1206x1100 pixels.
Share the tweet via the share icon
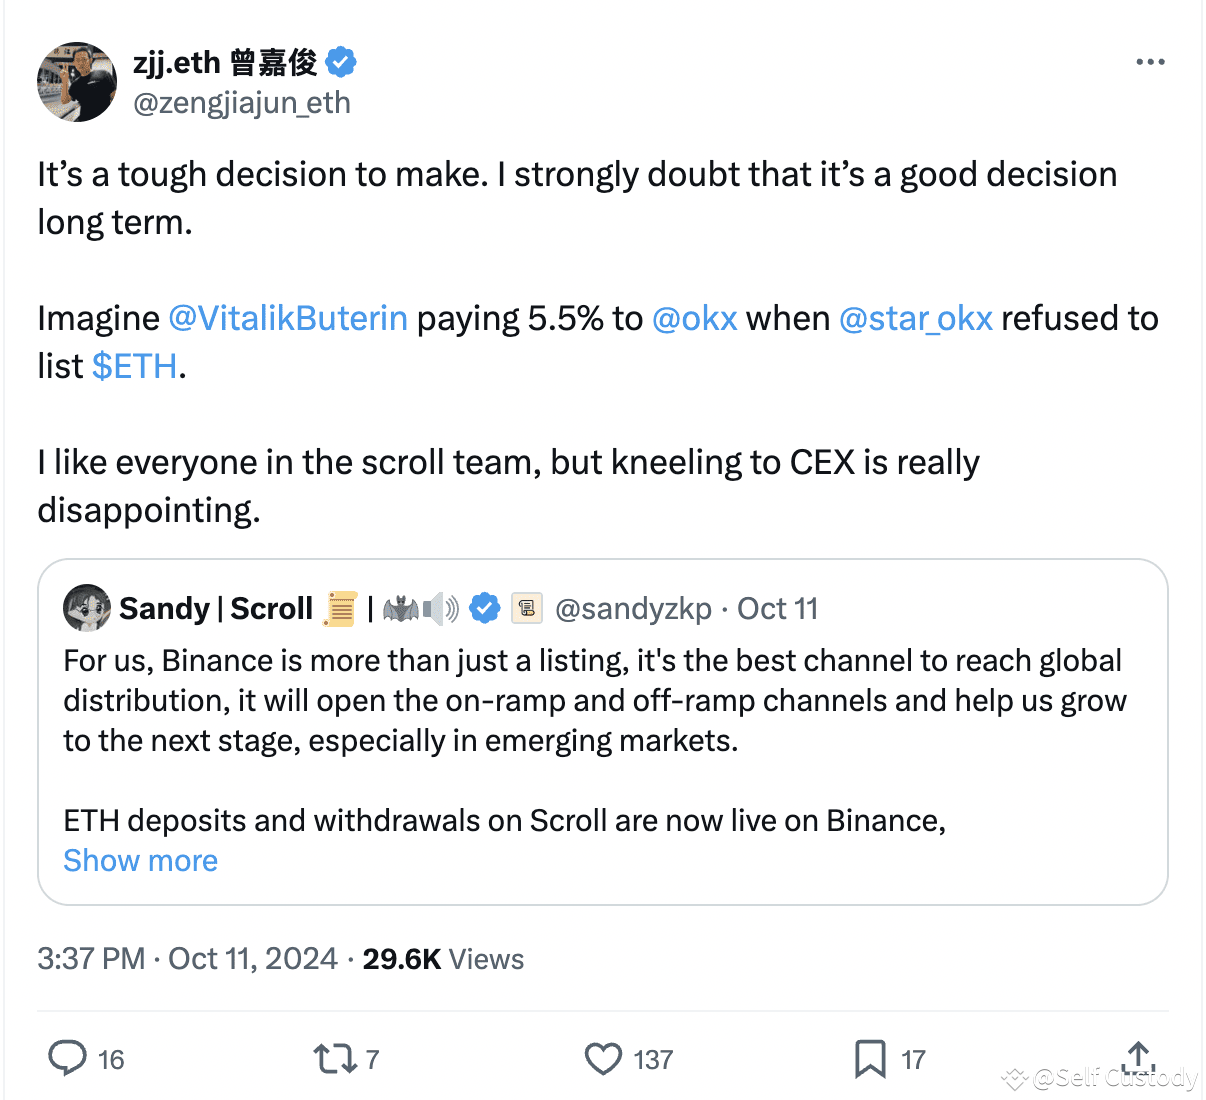1138,1058
